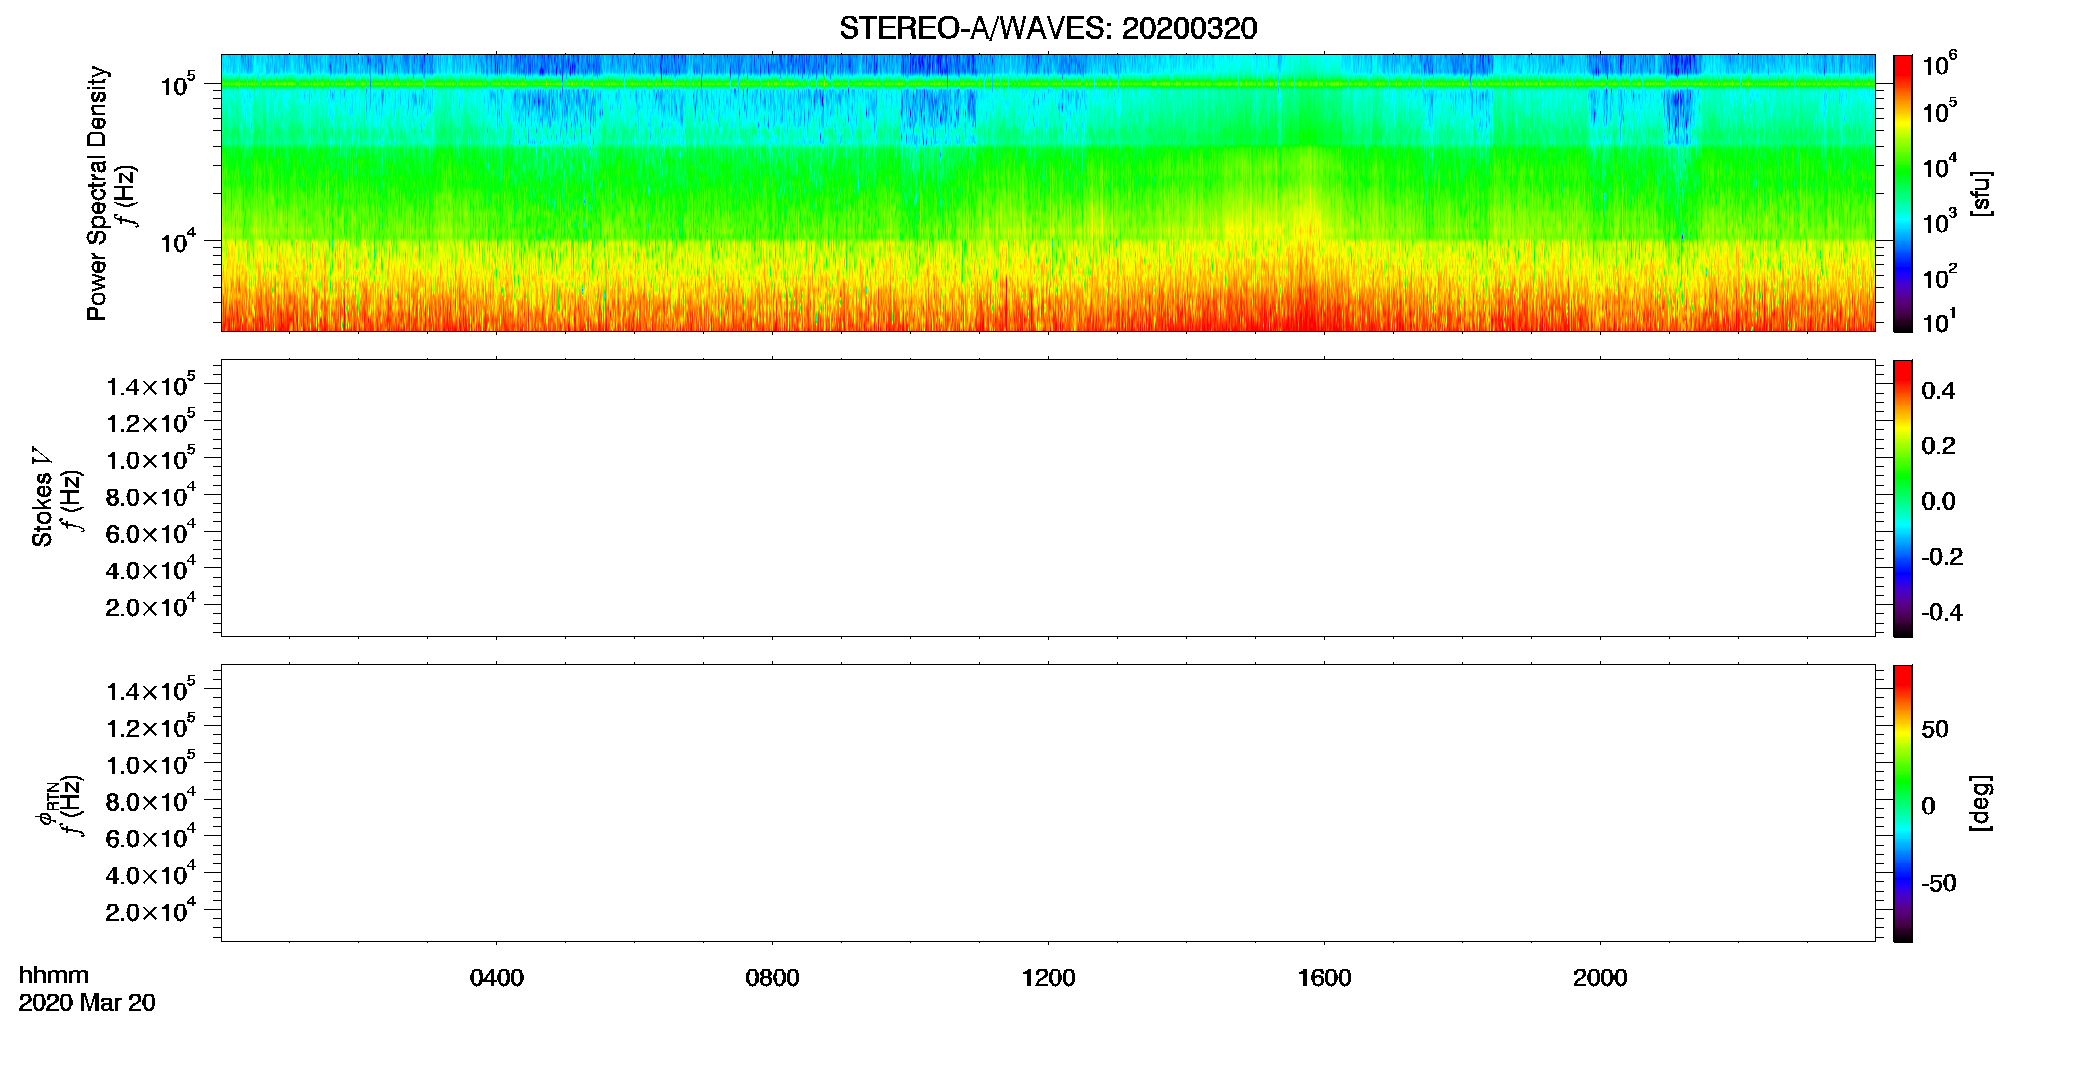The height and width of the screenshot is (1080, 2096).
Task: Click the 1600 time axis label
Action: 1324,978
